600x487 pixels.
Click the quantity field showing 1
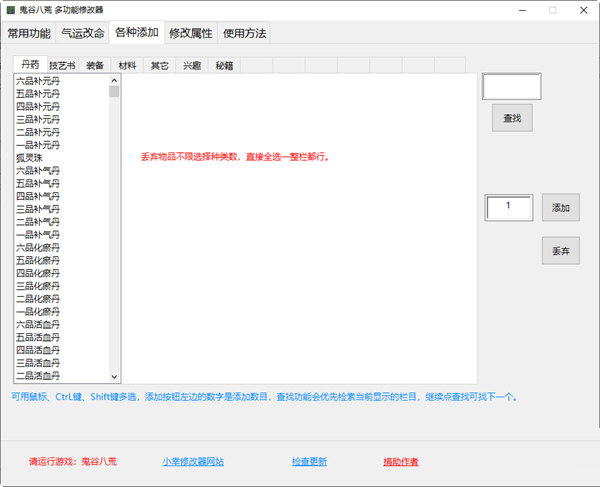pos(509,208)
